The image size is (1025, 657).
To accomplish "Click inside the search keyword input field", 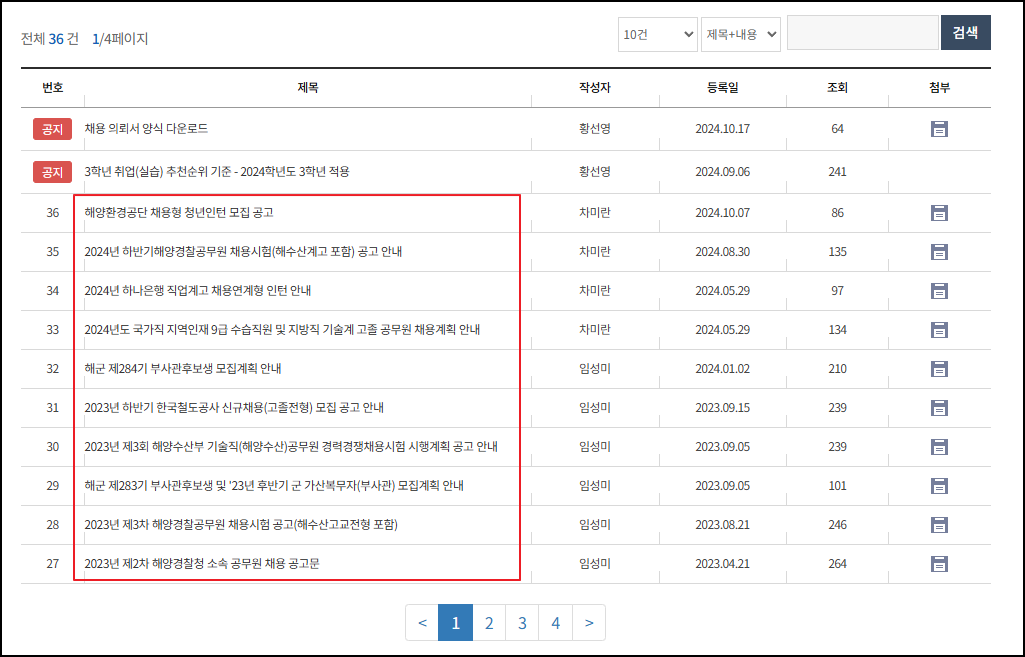I will coord(862,32).
